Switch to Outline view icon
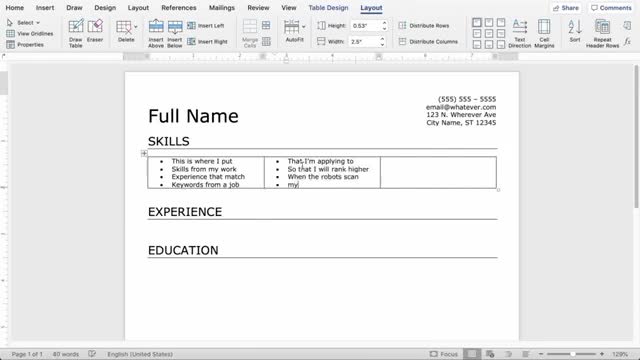640x360 pixels. click(508, 354)
